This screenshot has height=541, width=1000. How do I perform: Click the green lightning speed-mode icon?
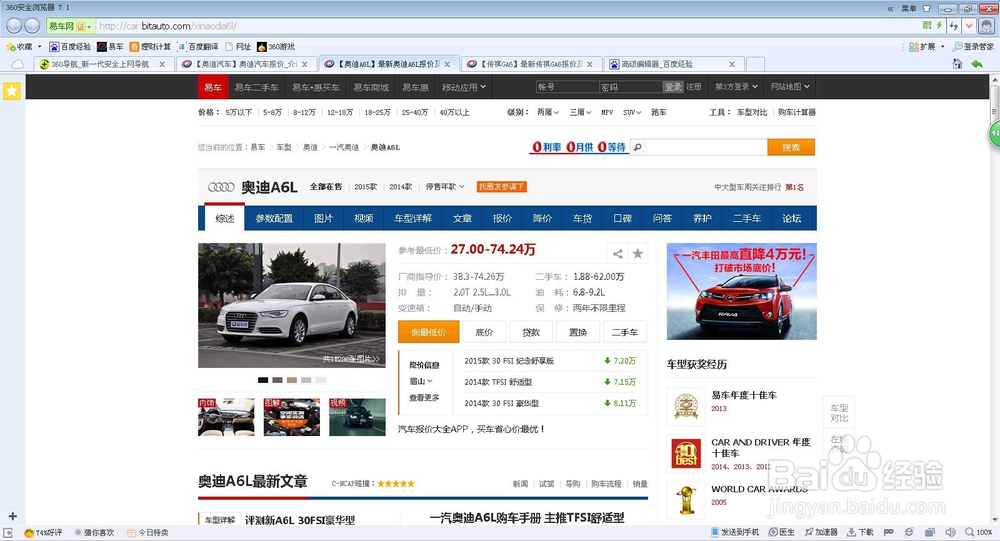939,26
